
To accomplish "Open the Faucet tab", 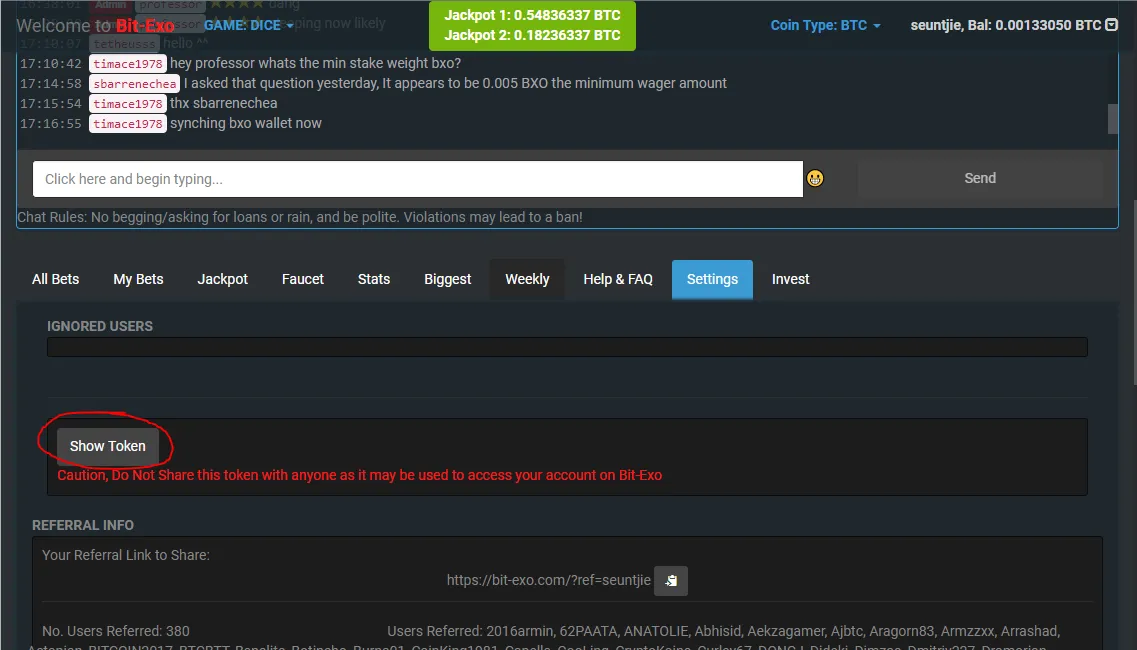I will pos(303,279).
